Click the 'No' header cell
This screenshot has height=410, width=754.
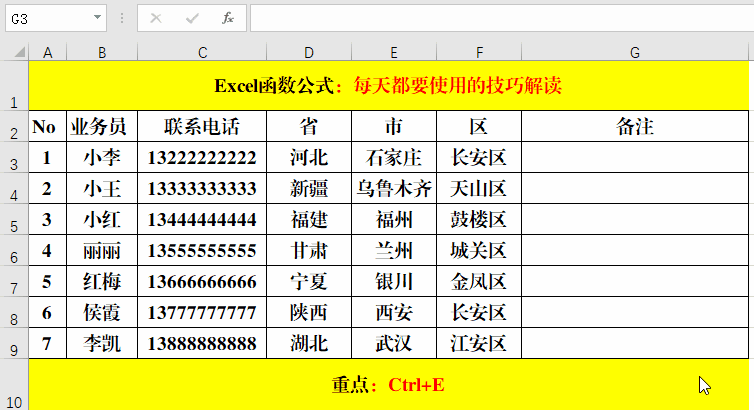pyautogui.click(x=48, y=126)
